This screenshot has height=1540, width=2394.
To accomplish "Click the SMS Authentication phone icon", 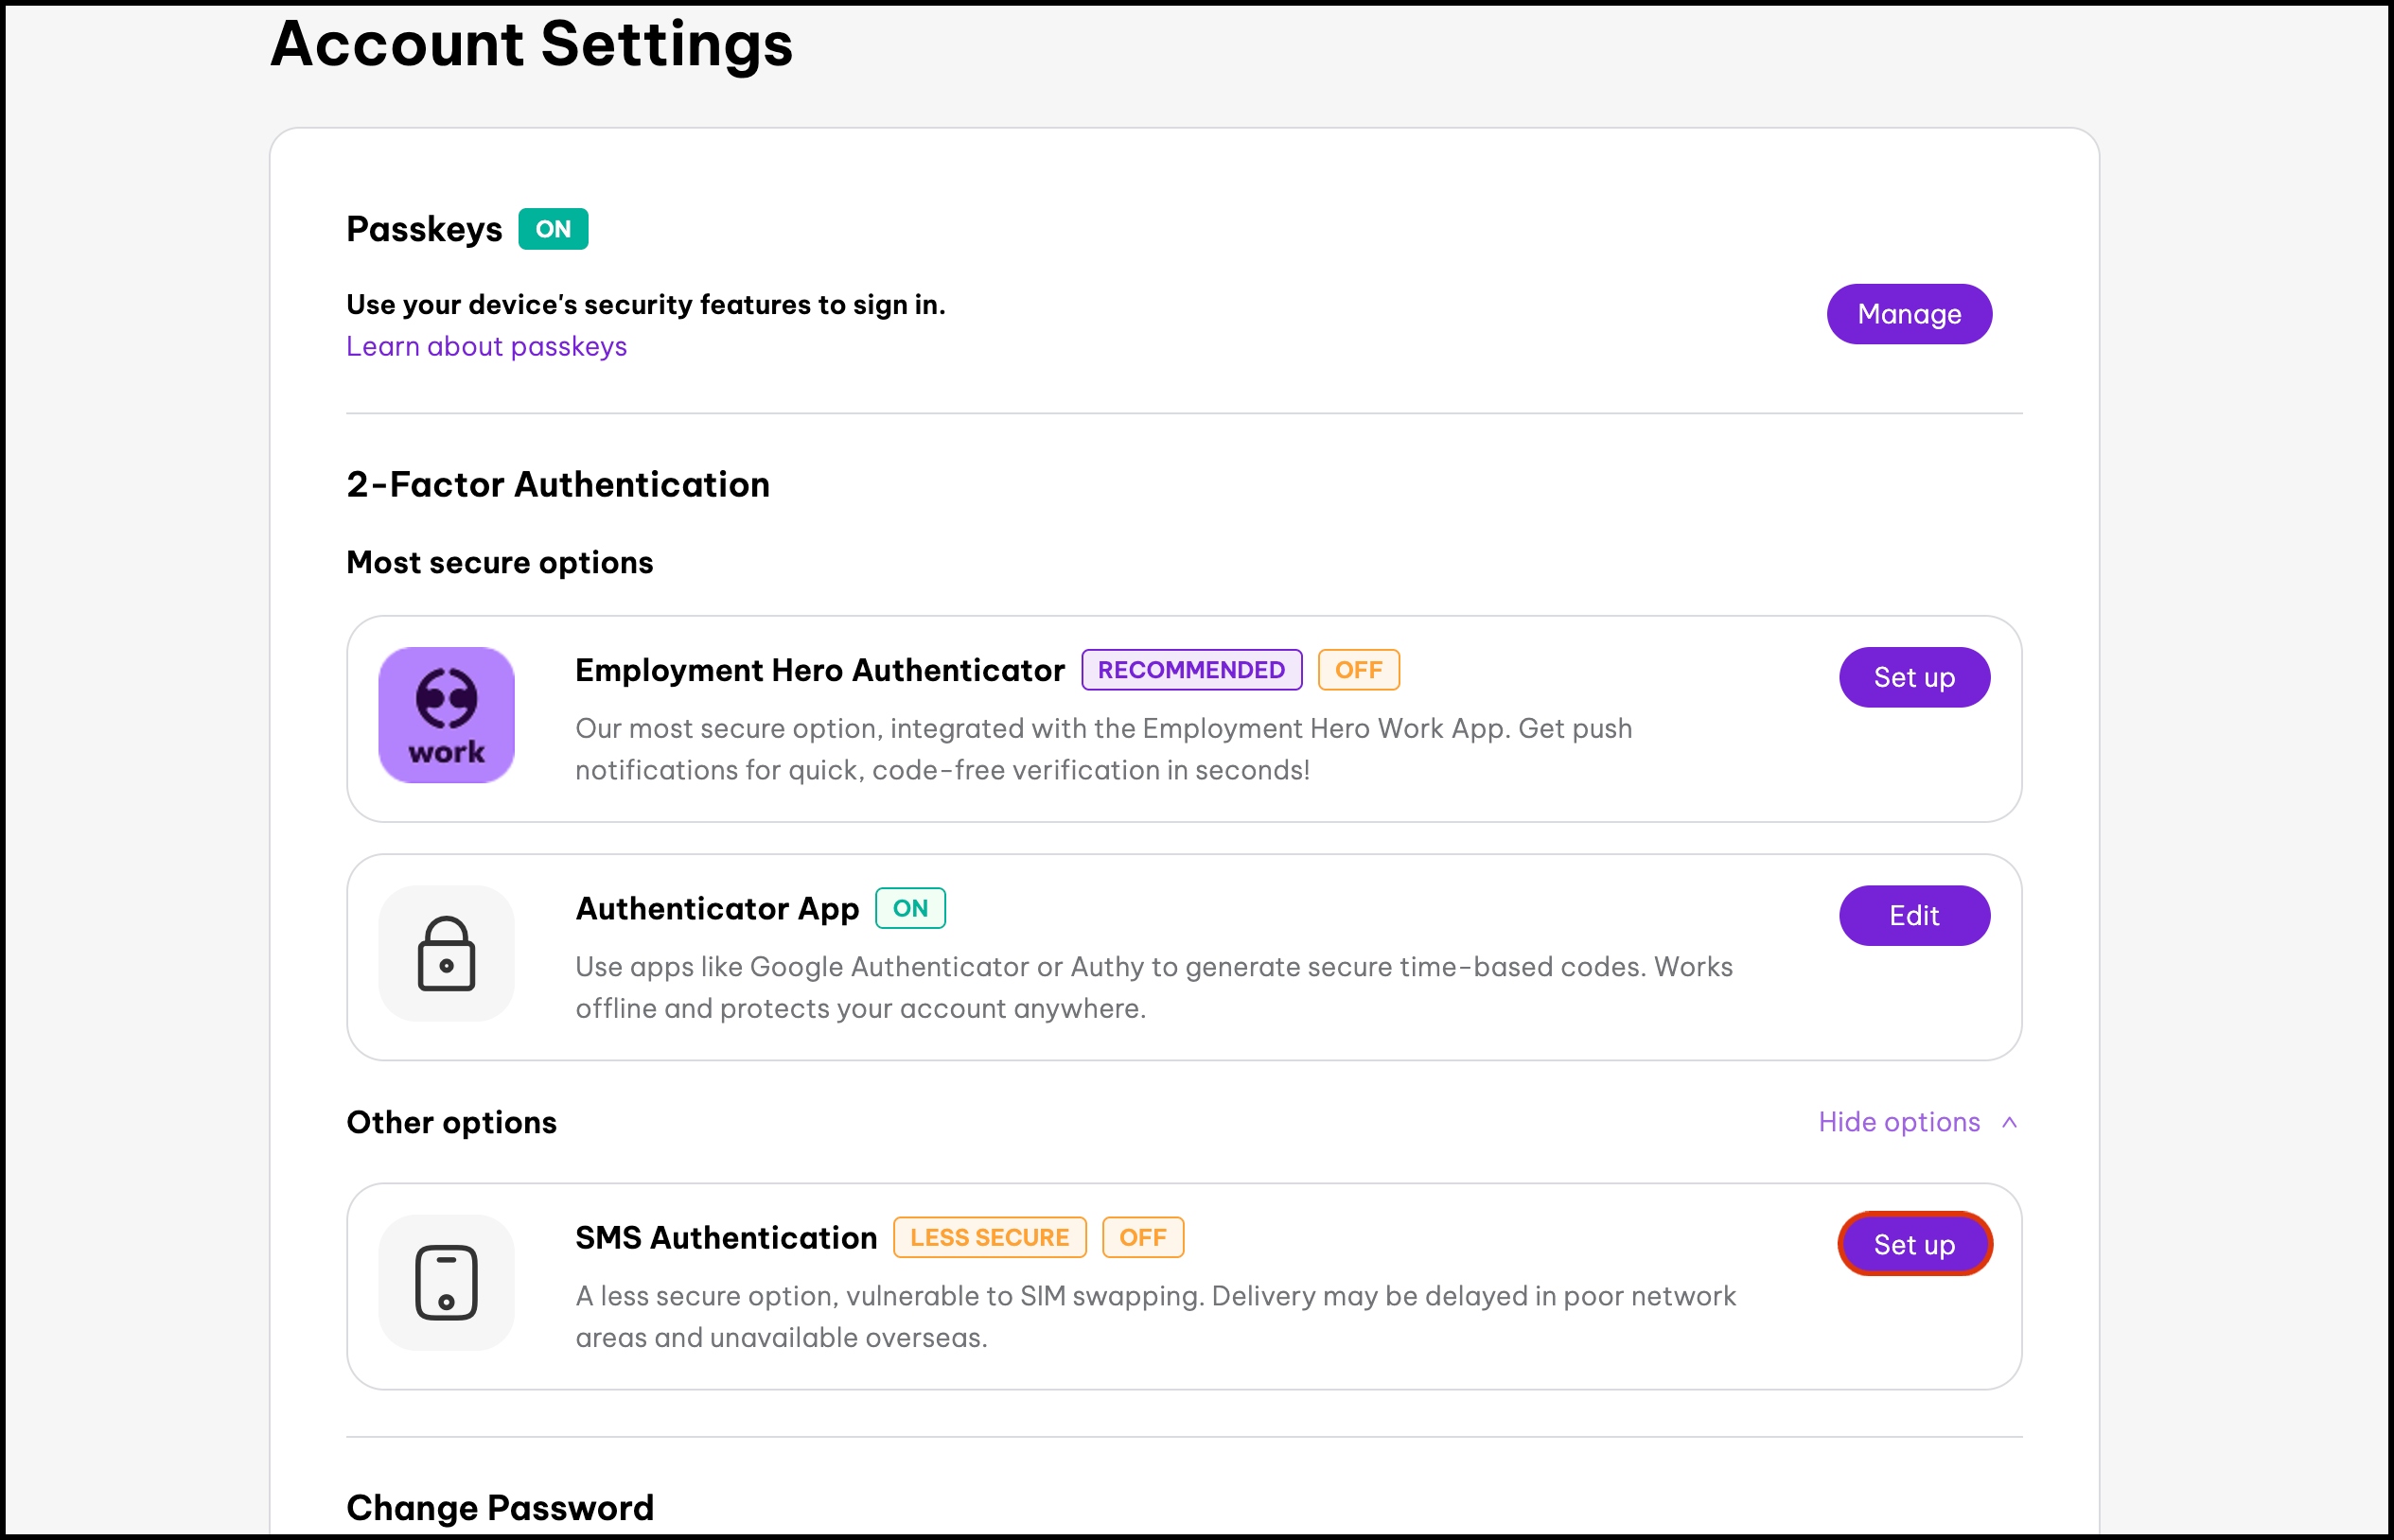I will [446, 1282].
